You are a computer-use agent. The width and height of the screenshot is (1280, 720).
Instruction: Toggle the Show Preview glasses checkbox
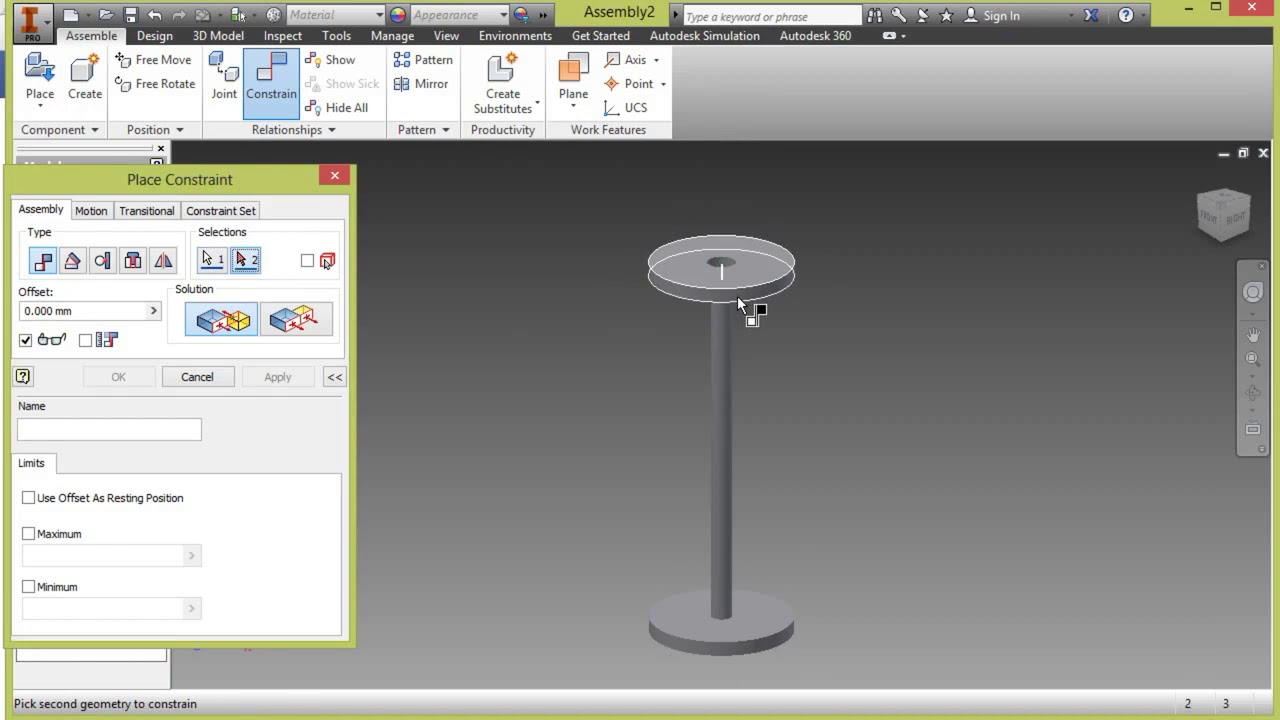[26, 340]
